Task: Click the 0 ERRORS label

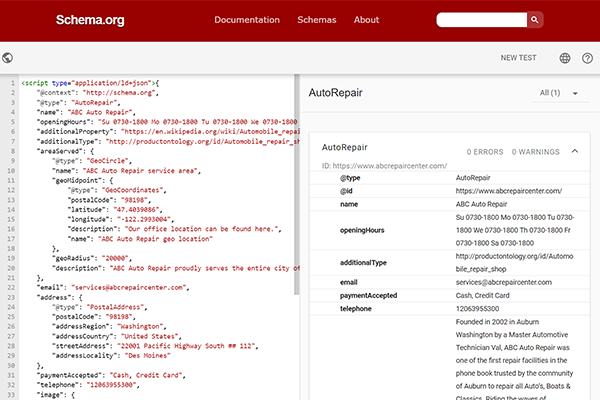Action: [485, 152]
